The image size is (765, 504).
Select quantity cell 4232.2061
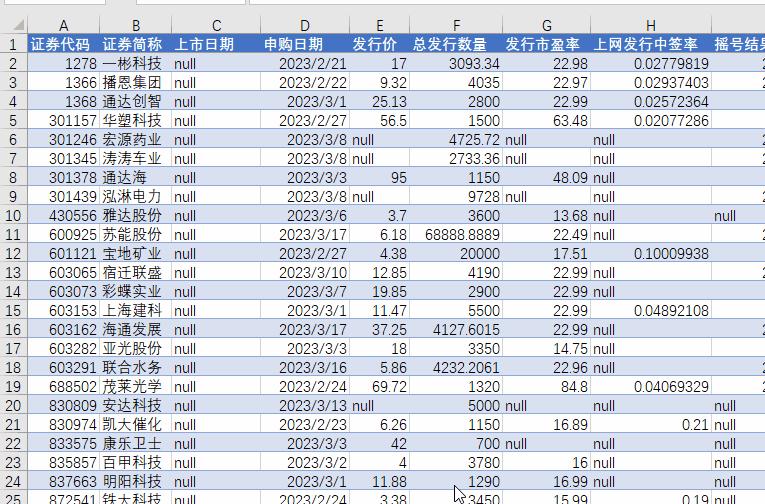point(456,368)
